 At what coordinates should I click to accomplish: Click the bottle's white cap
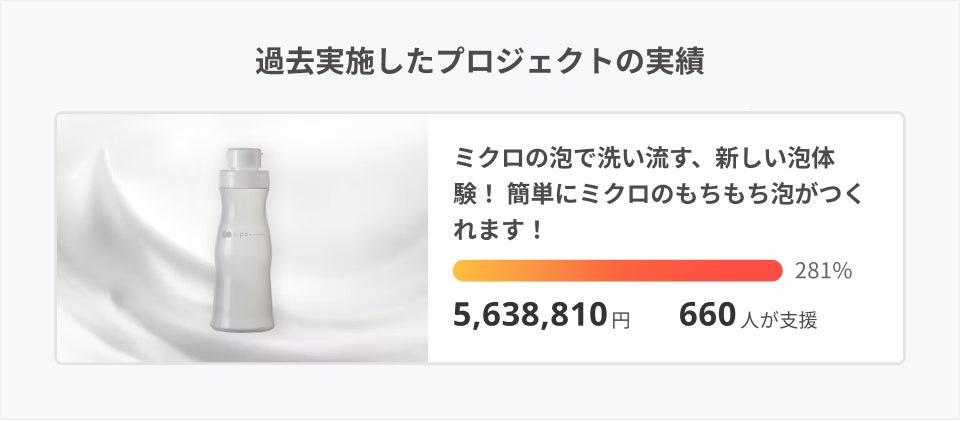(245, 162)
